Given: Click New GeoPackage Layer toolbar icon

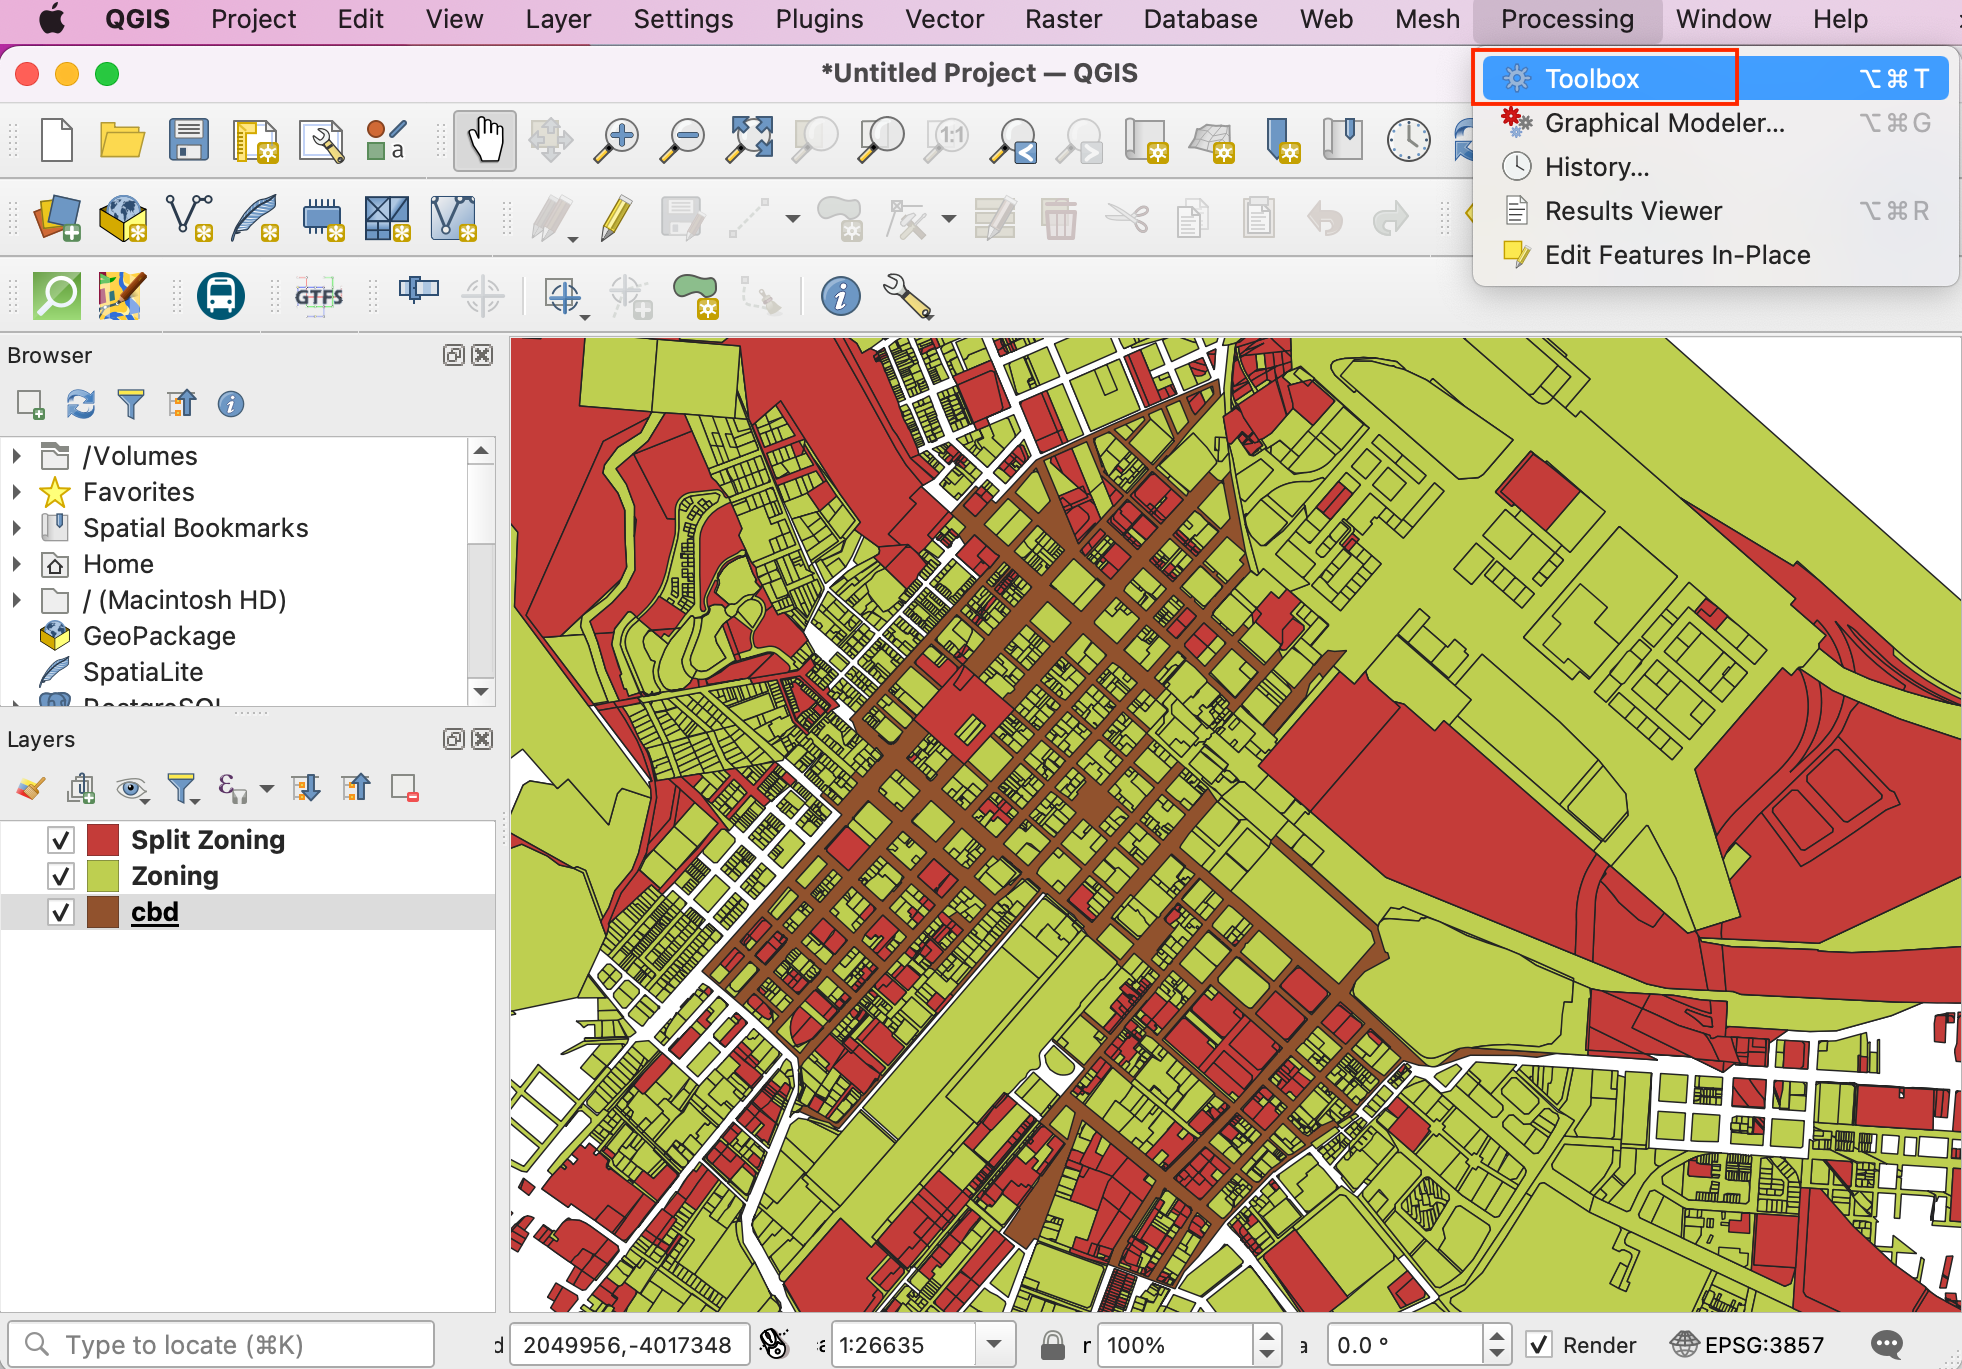Looking at the screenshot, I should coord(123,218).
